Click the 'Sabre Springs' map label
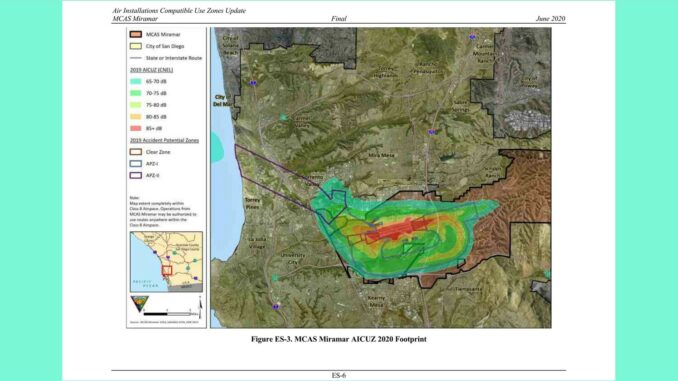 461,106
